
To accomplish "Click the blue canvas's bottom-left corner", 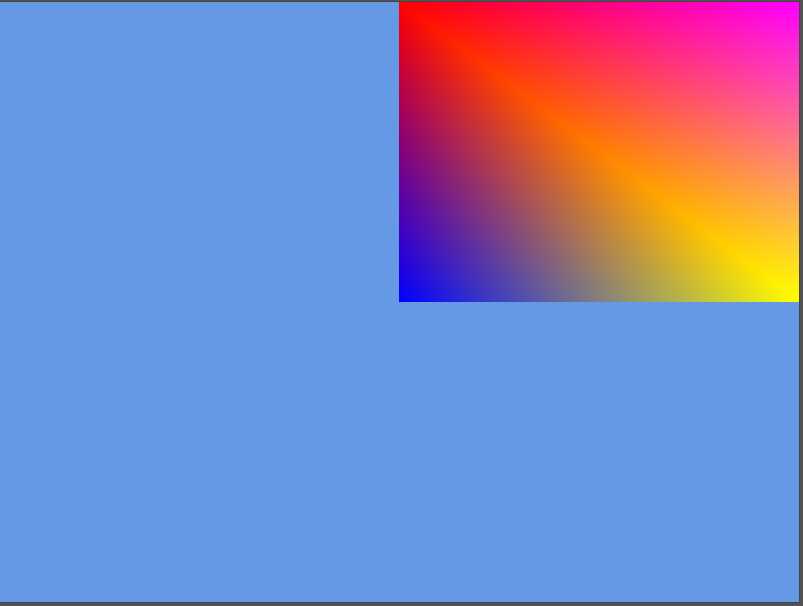I will click(3, 599).
